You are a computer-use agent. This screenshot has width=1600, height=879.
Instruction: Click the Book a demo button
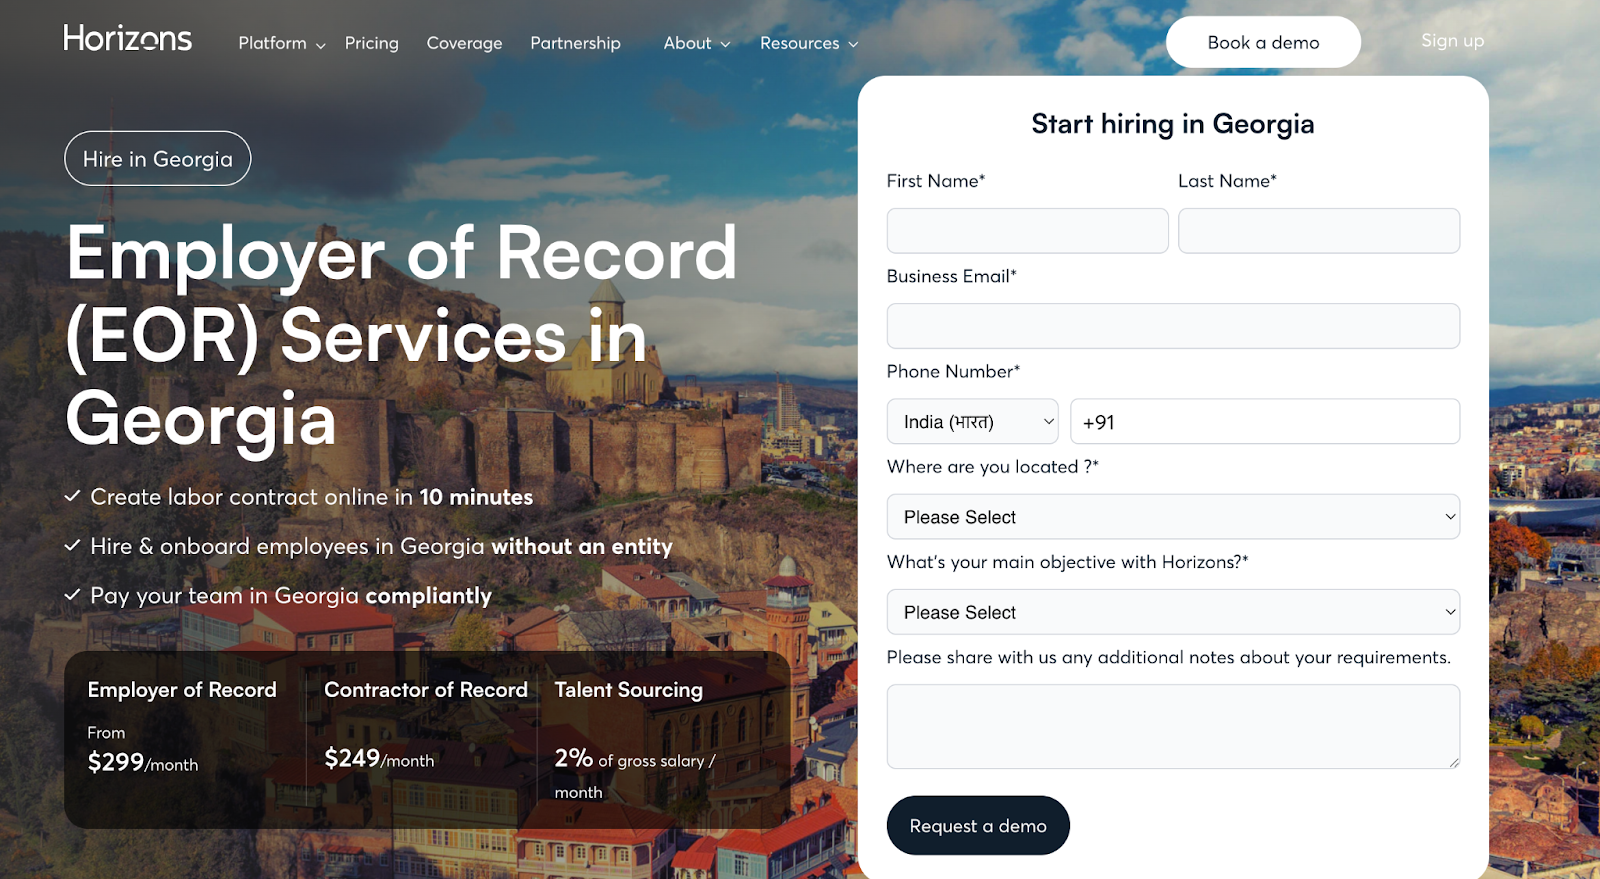click(1263, 42)
